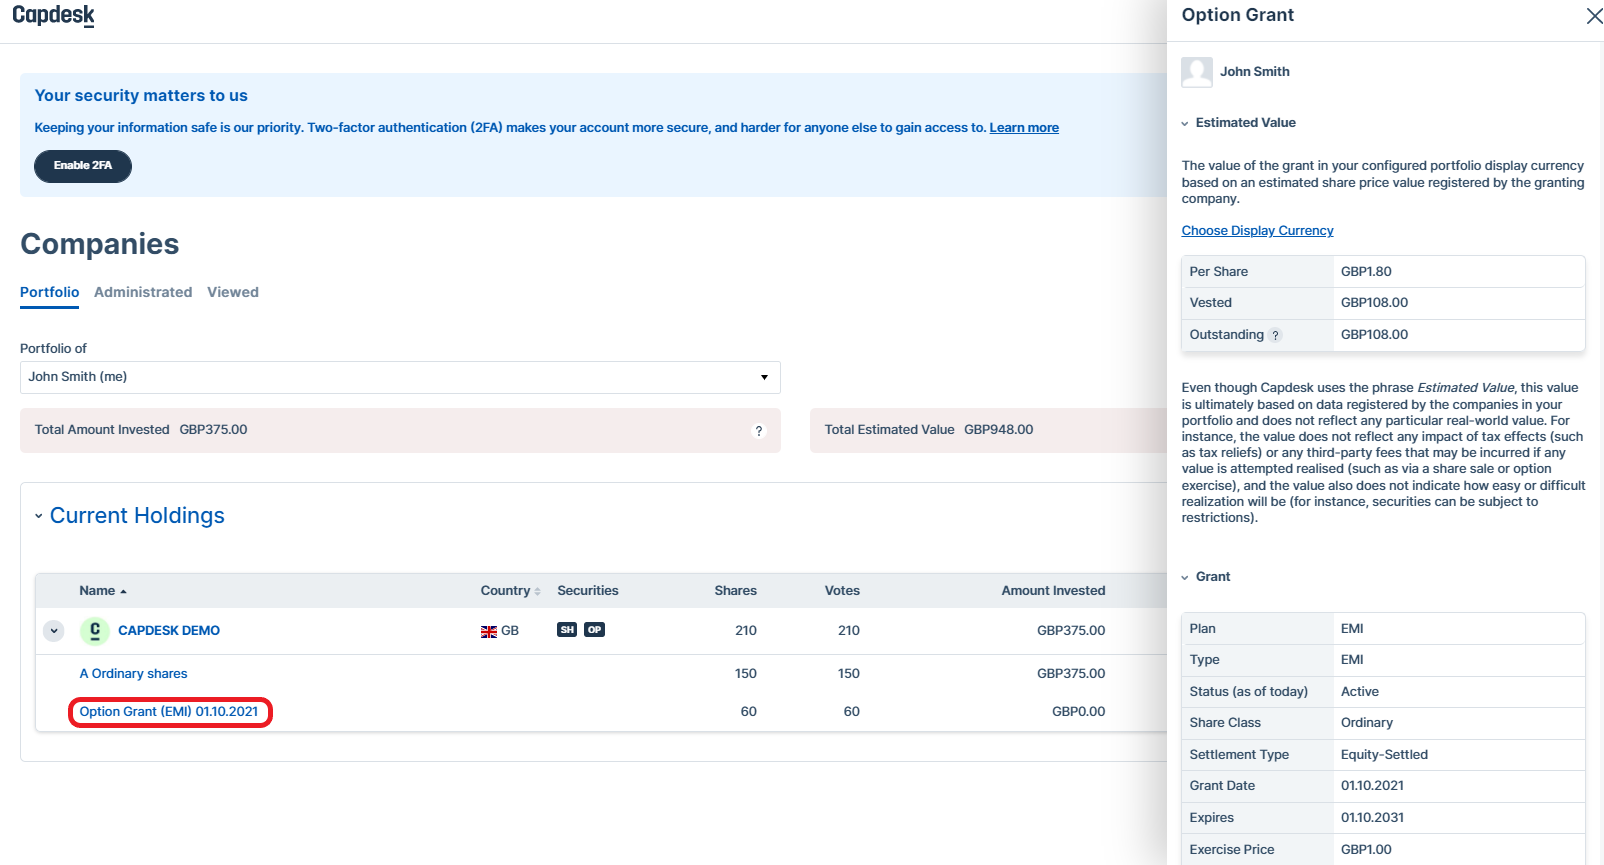Screen dimensions: 1604x865
Task: Click Status value Active
Action: click(x=1359, y=692)
